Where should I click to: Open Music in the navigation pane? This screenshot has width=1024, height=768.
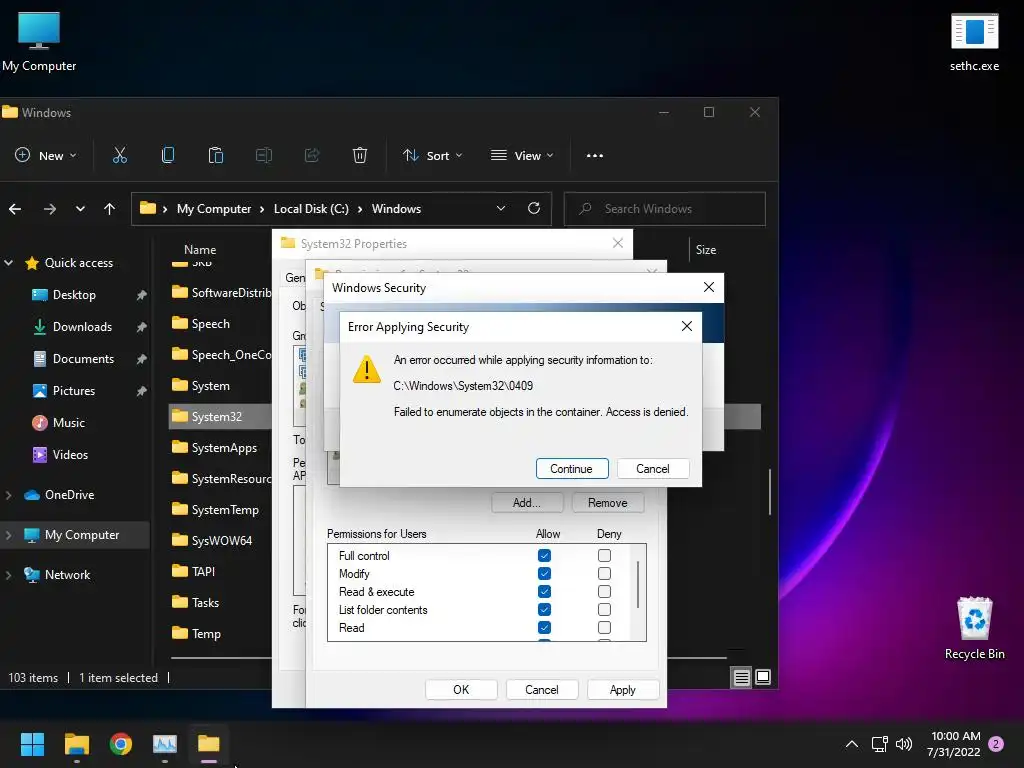coord(69,423)
